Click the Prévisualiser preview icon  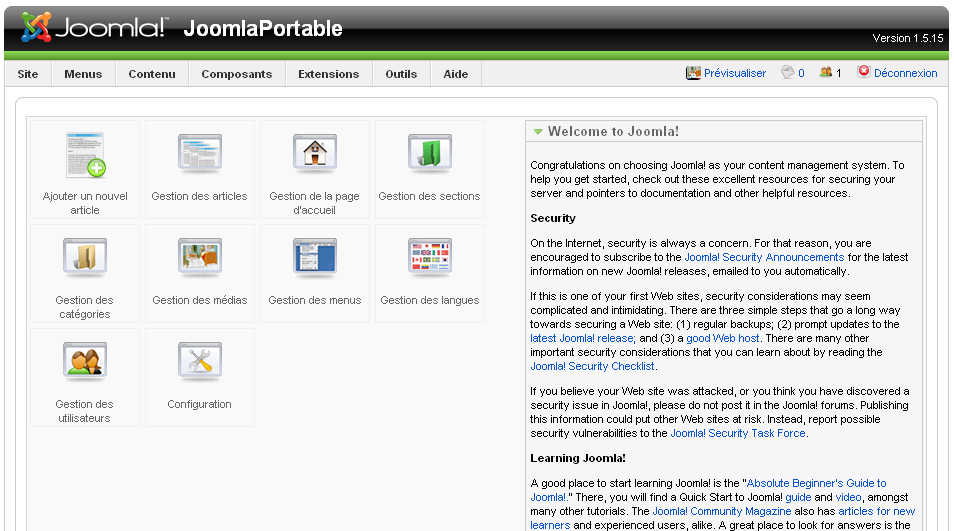click(x=693, y=73)
